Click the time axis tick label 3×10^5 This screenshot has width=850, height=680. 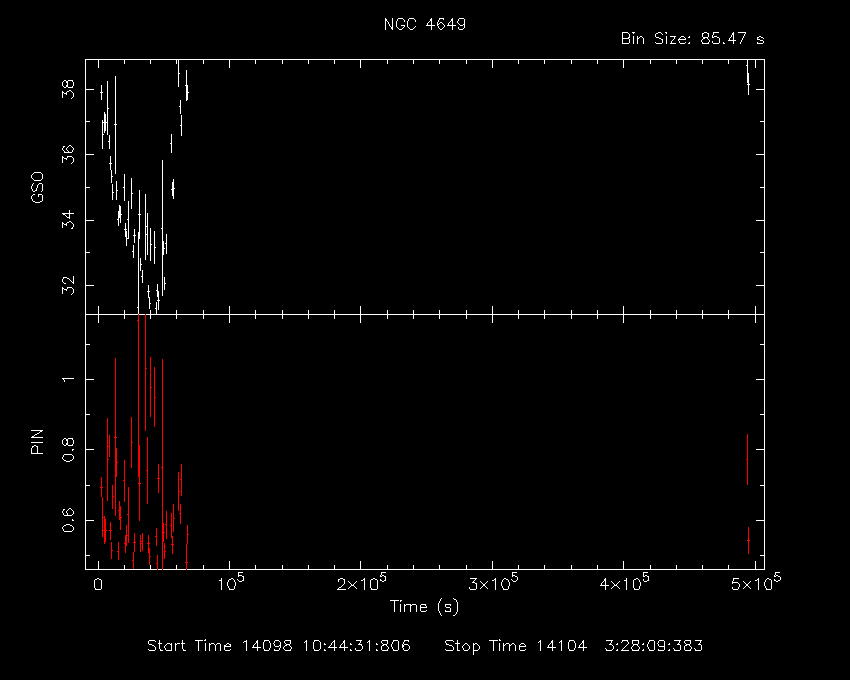(493, 583)
